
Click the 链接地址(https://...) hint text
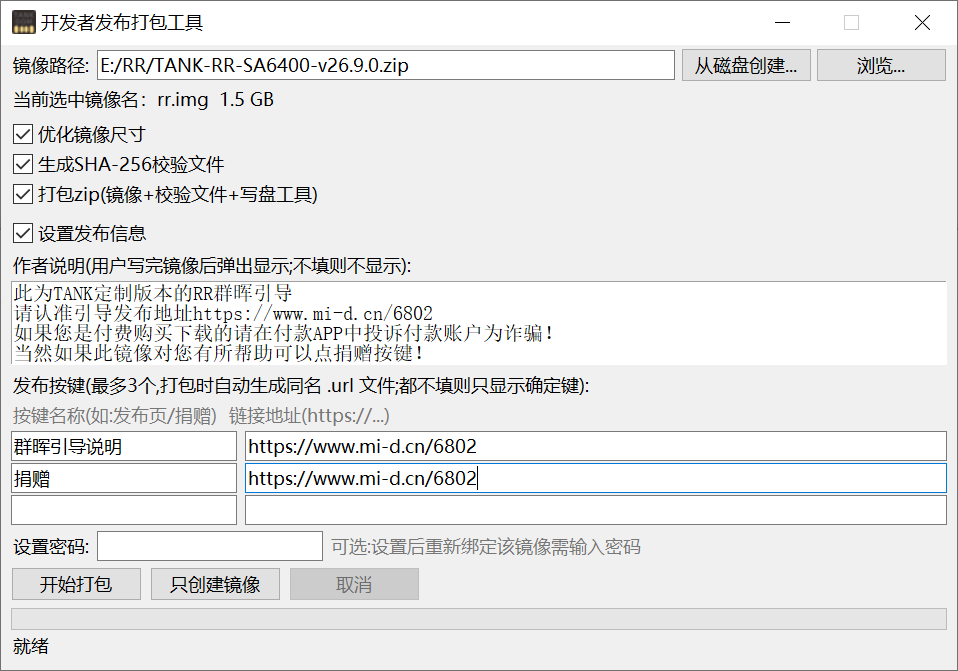click(x=309, y=416)
